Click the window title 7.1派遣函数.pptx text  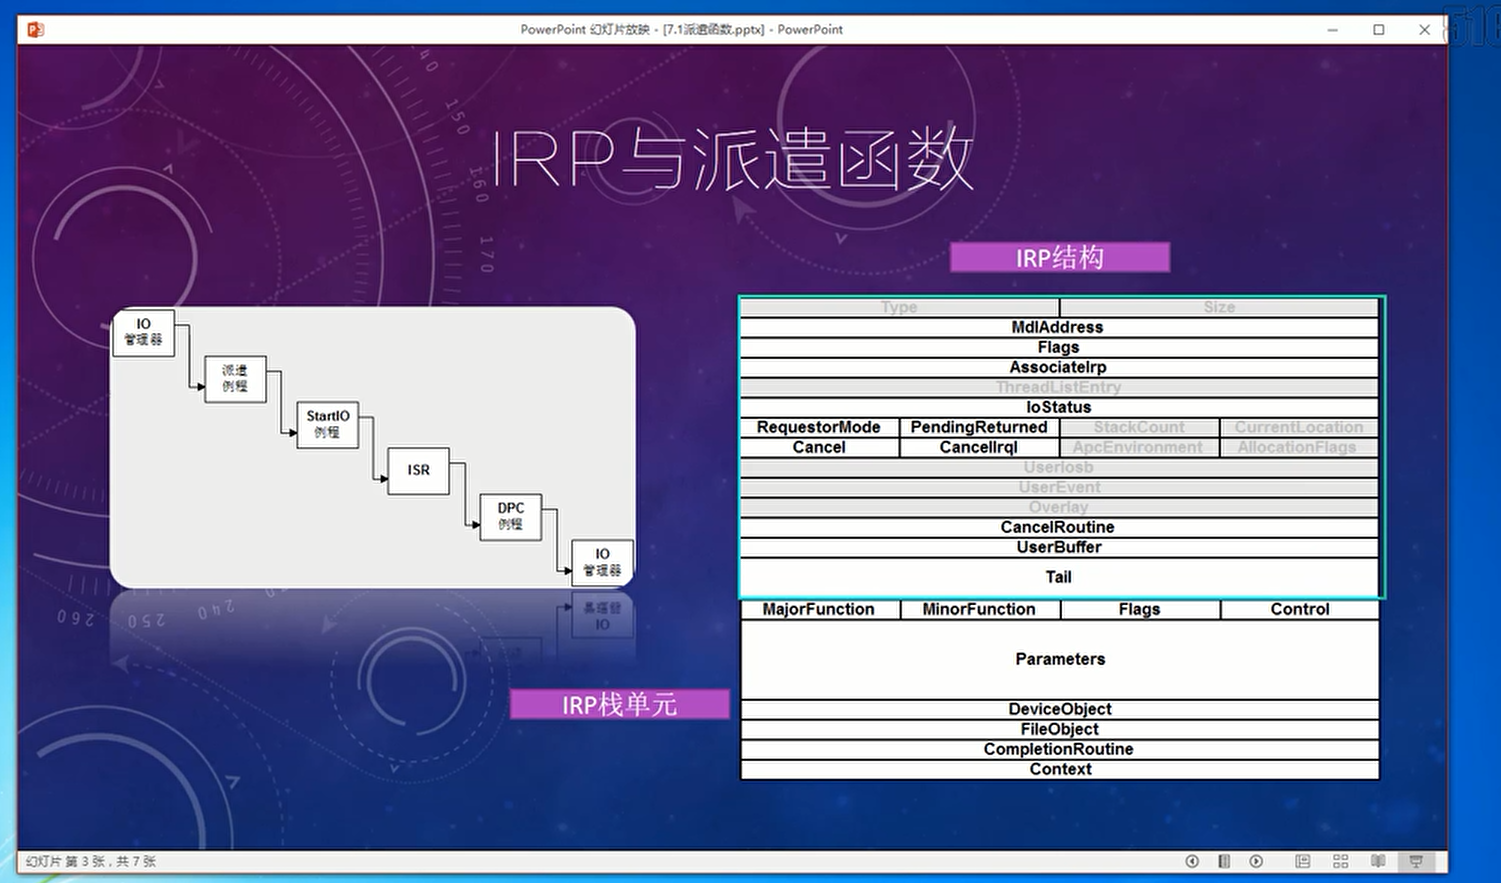tap(714, 30)
